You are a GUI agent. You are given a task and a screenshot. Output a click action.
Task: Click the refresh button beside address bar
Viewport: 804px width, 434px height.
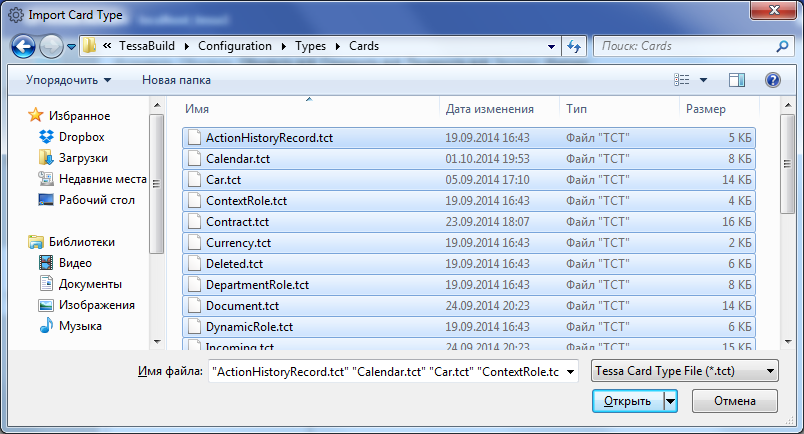coord(575,47)
